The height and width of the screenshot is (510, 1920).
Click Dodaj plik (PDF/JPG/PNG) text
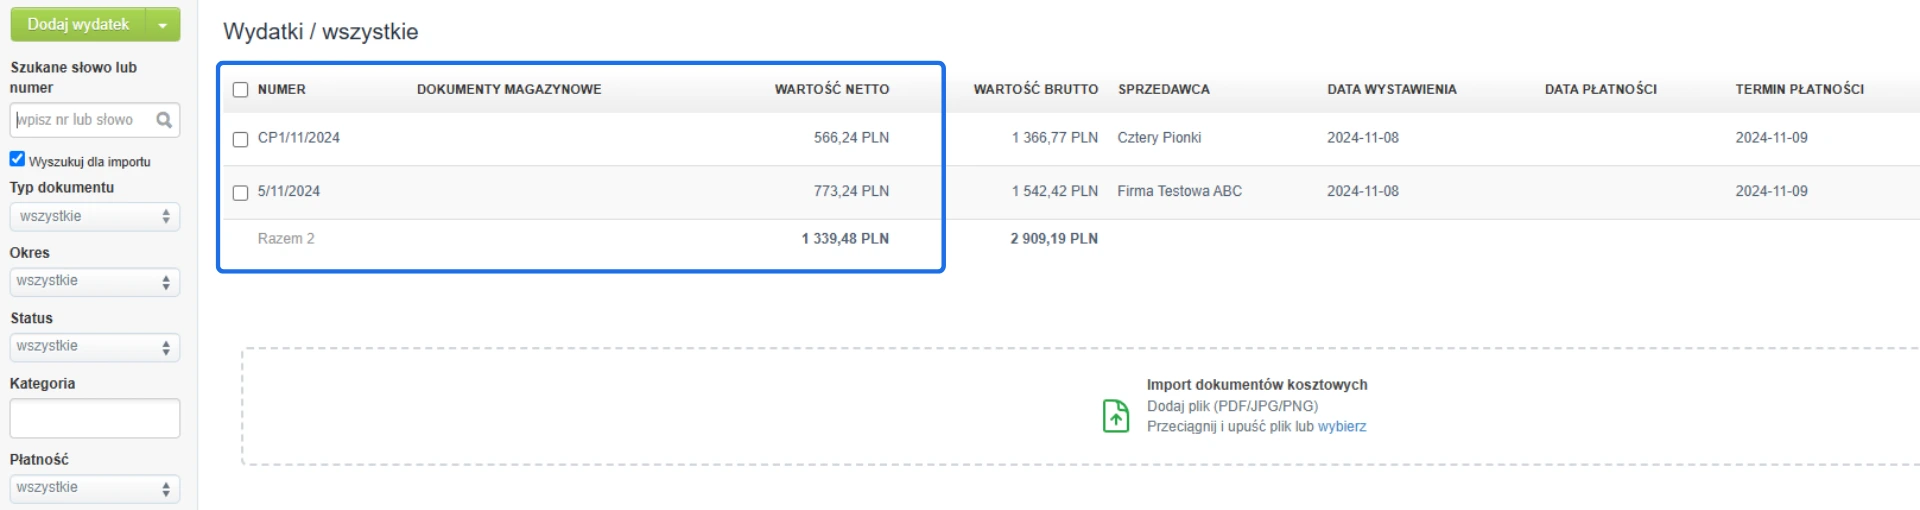[1232, 406]
